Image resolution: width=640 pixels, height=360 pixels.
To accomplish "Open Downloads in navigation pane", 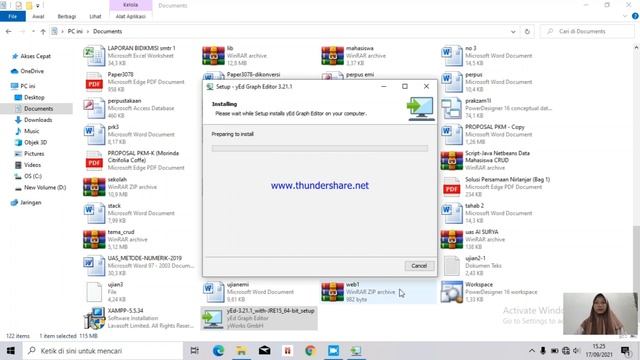I will (x=38, y=120).
